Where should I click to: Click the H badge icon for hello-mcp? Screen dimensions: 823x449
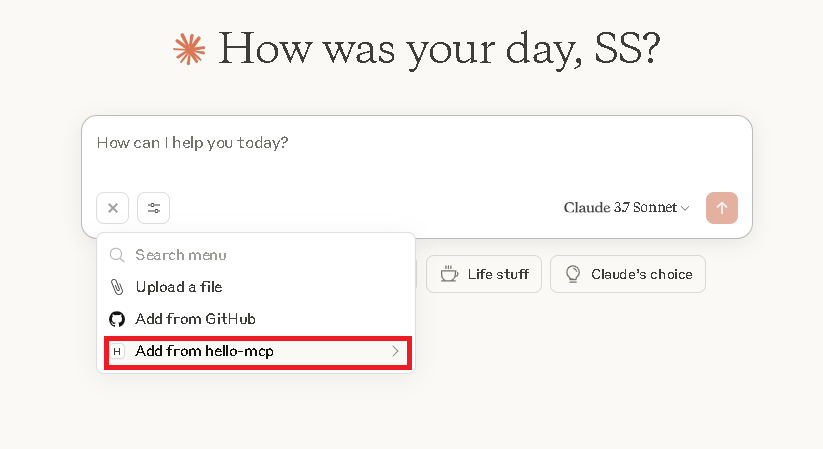coord(117,351)
